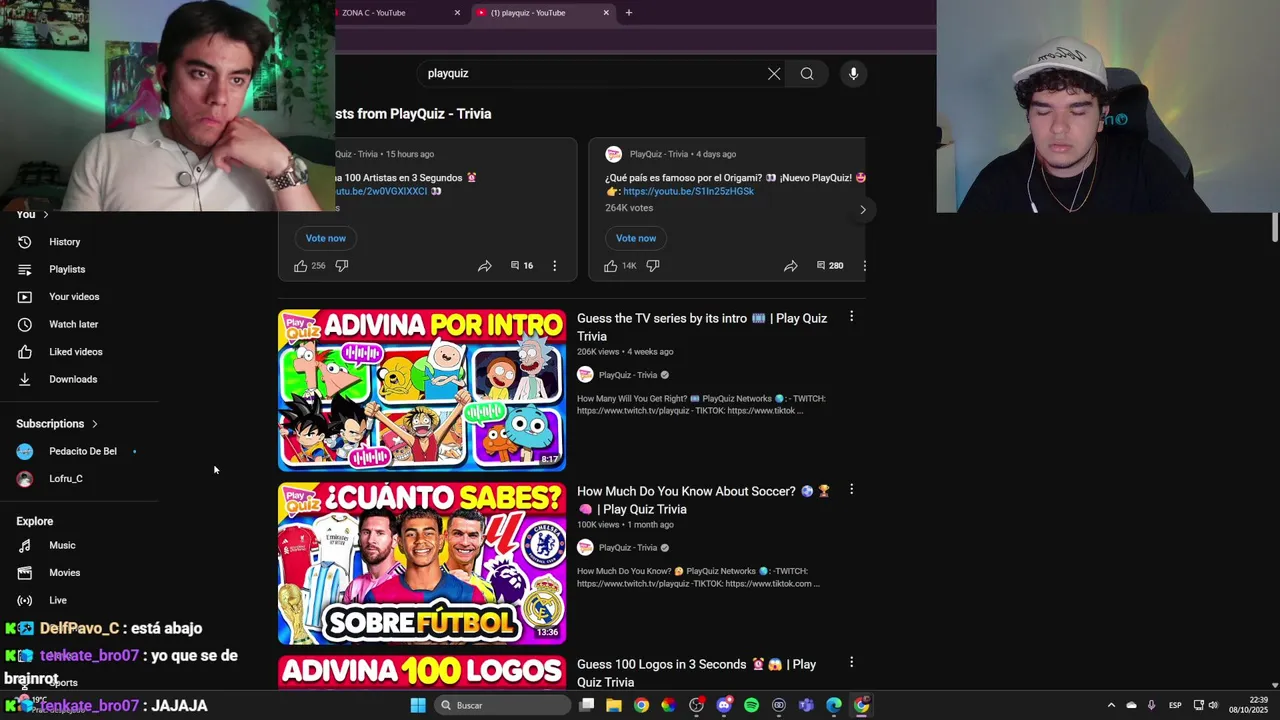
Task: Close the ZONA C YouTube tab
Action: coord(457,13)
